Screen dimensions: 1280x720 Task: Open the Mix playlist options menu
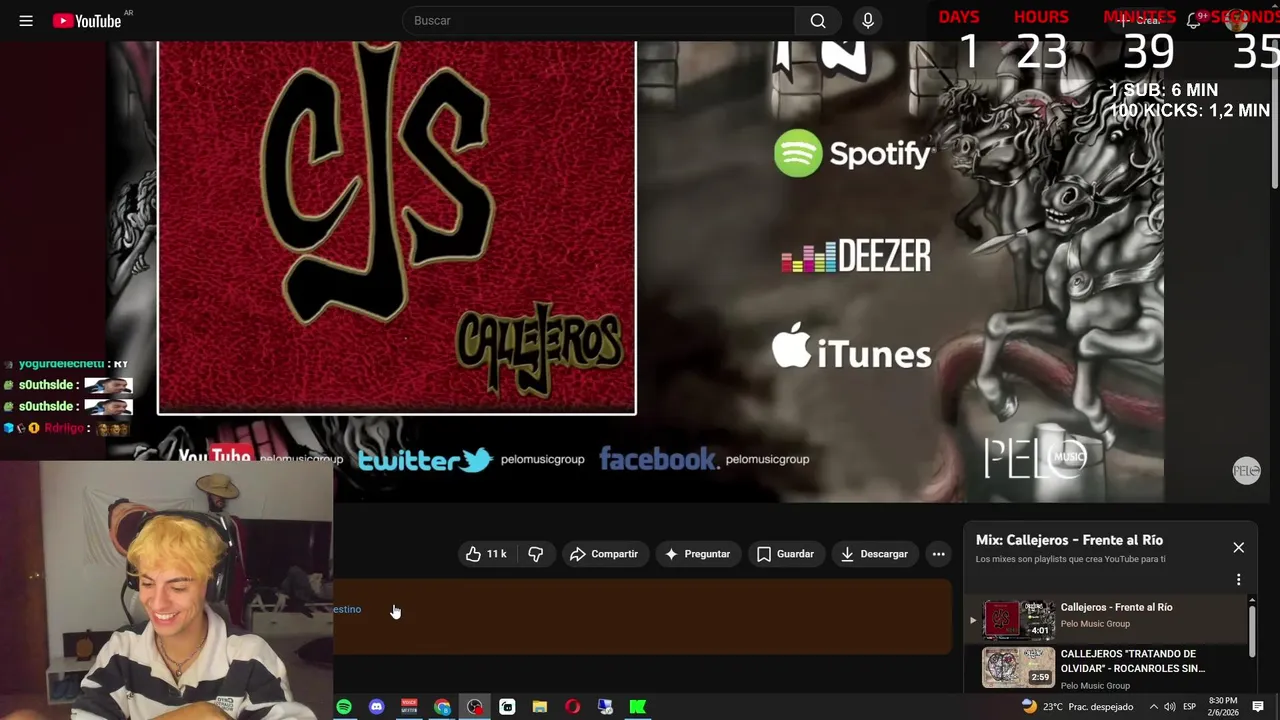tap(1238, 580)
